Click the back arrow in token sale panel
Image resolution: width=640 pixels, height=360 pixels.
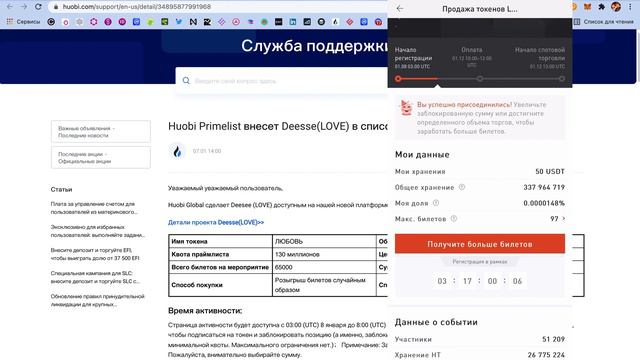(400, 9)
